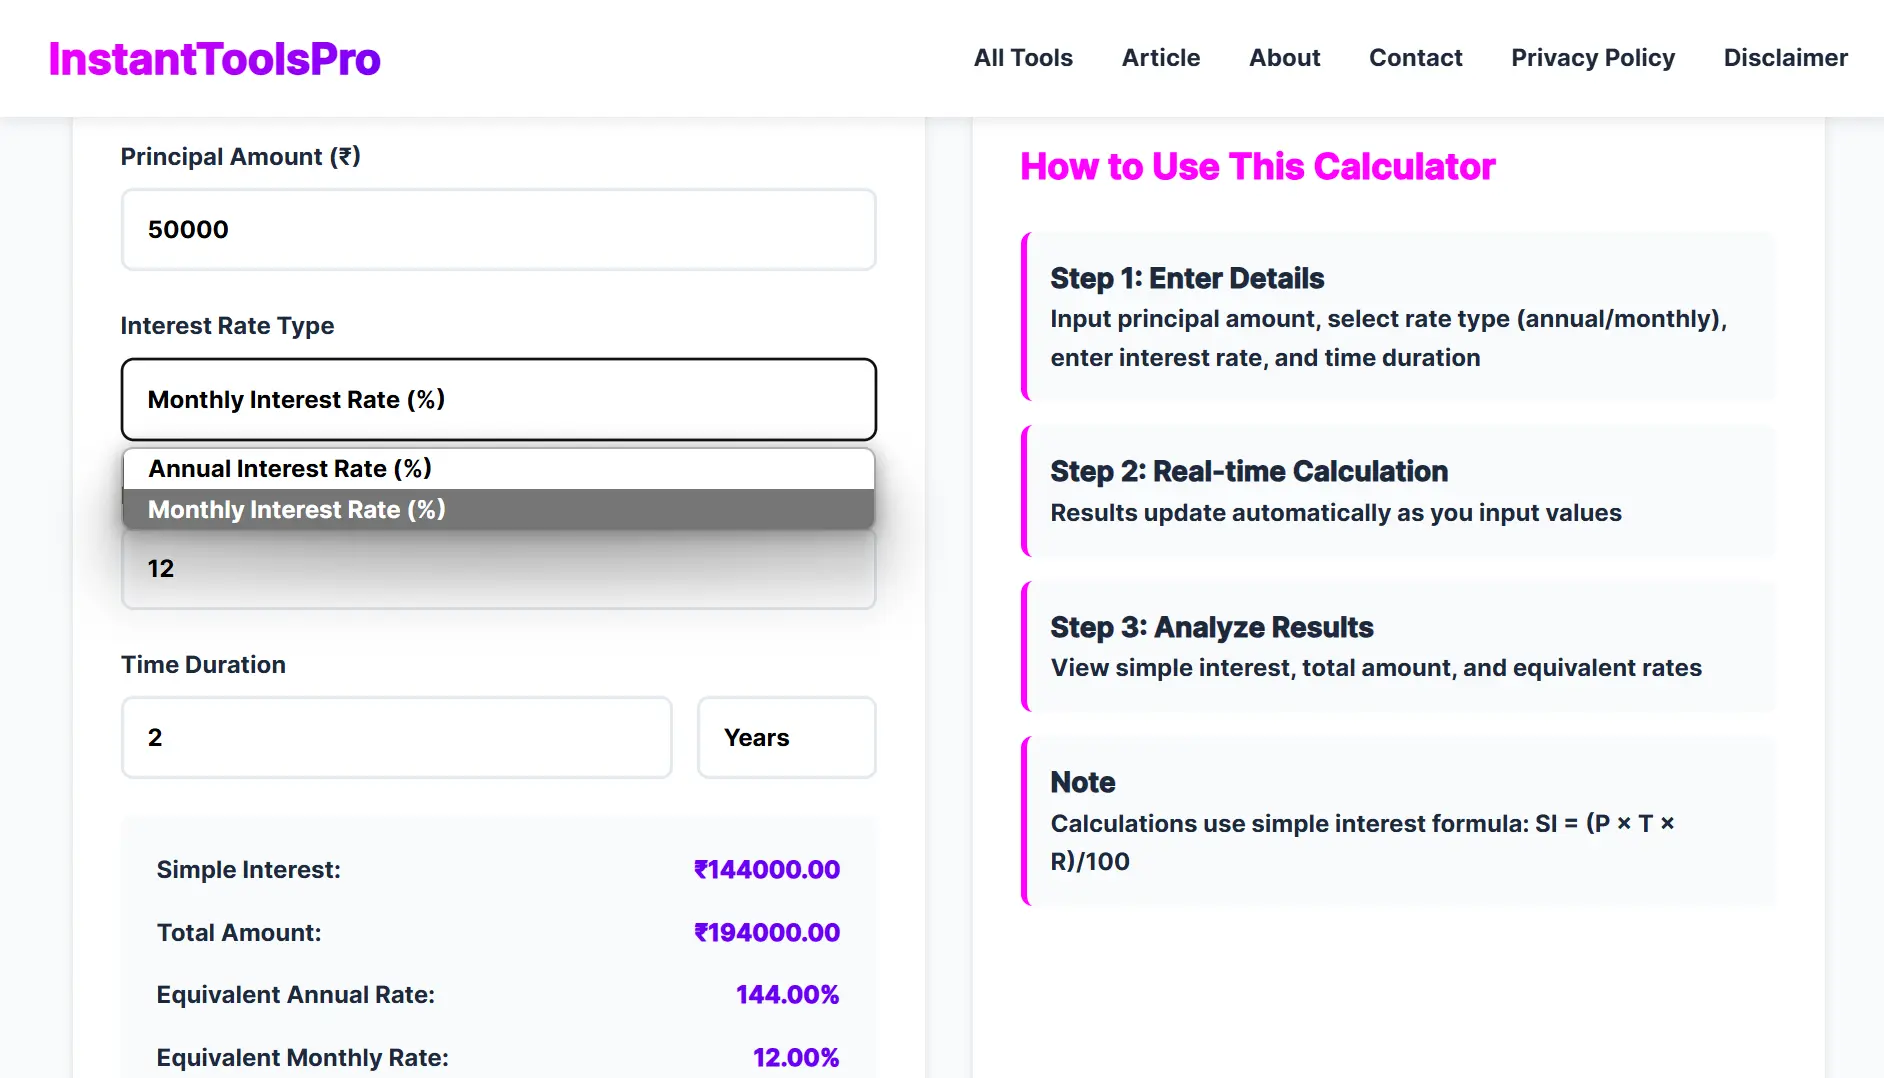Image resolution: width=1884 pixels, height=1078 pixels.
Task: Click the Step 2: Real-time Calculation heading
Action: tap(1249, 472)
